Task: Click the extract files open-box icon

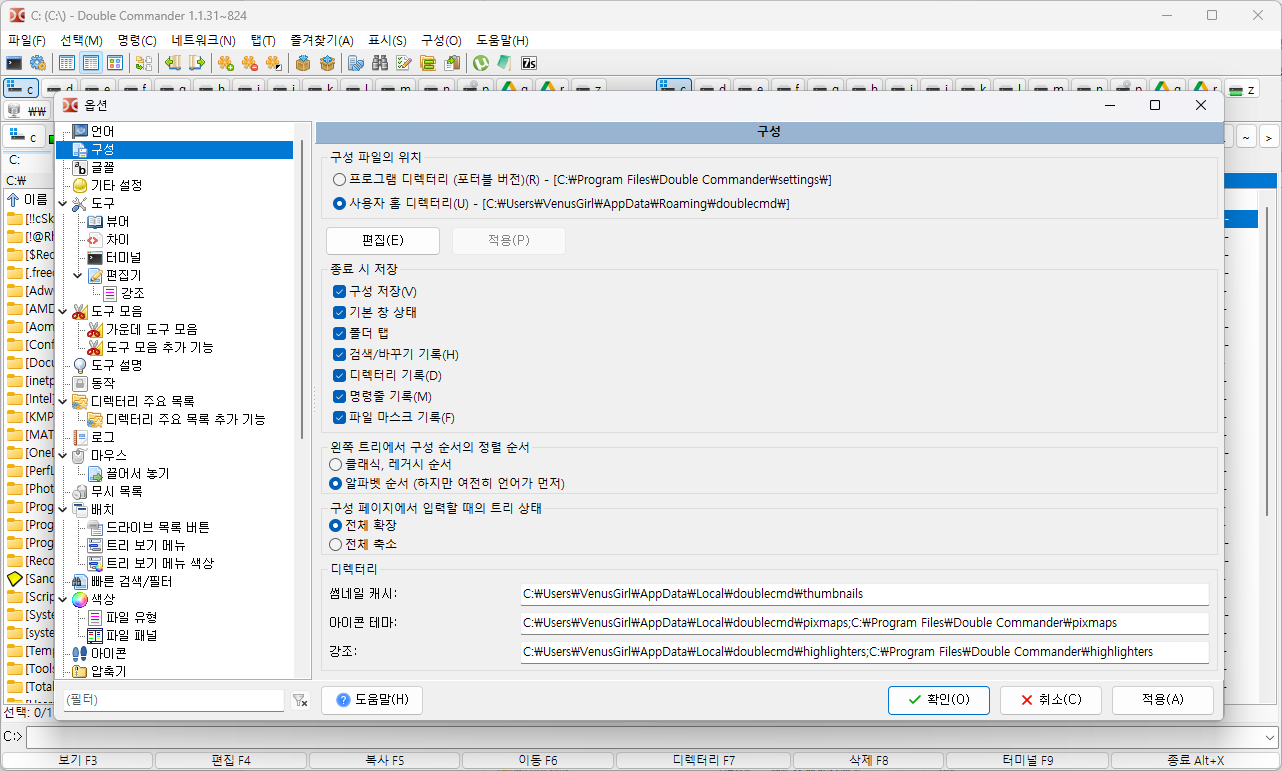Action: [x=327, y=63]
